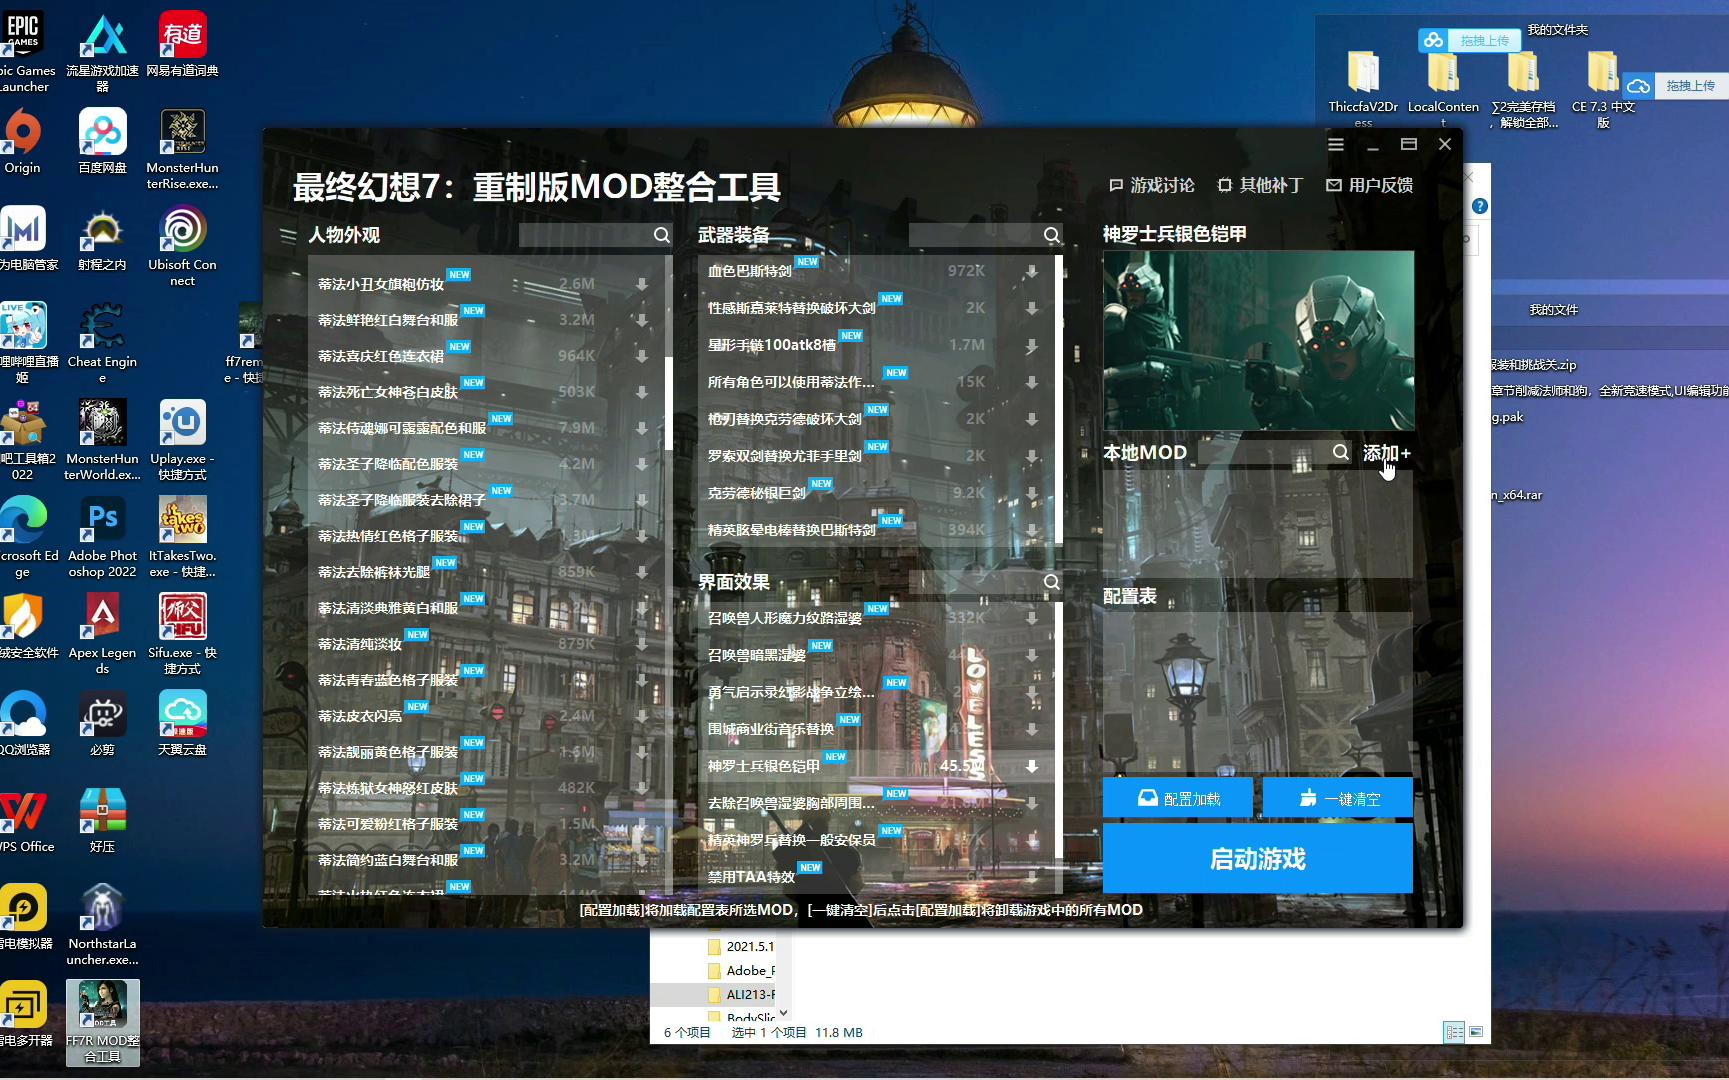Switch Explorer window to large icons view
1729x1080 pixels.
(1476, 1032)
